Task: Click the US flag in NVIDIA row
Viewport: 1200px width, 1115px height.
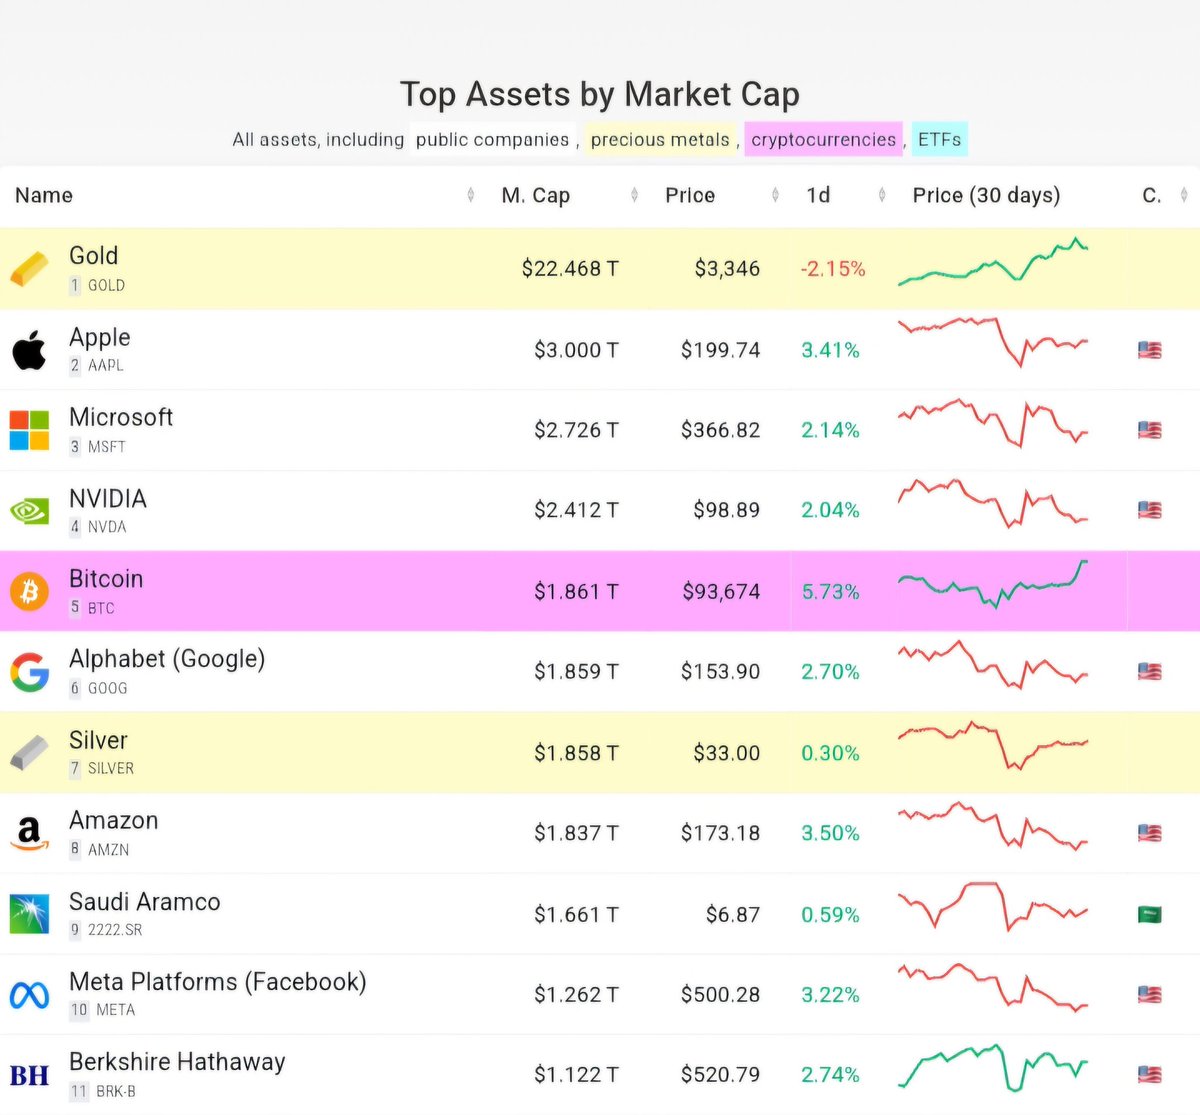Action: click(1150, 510)
